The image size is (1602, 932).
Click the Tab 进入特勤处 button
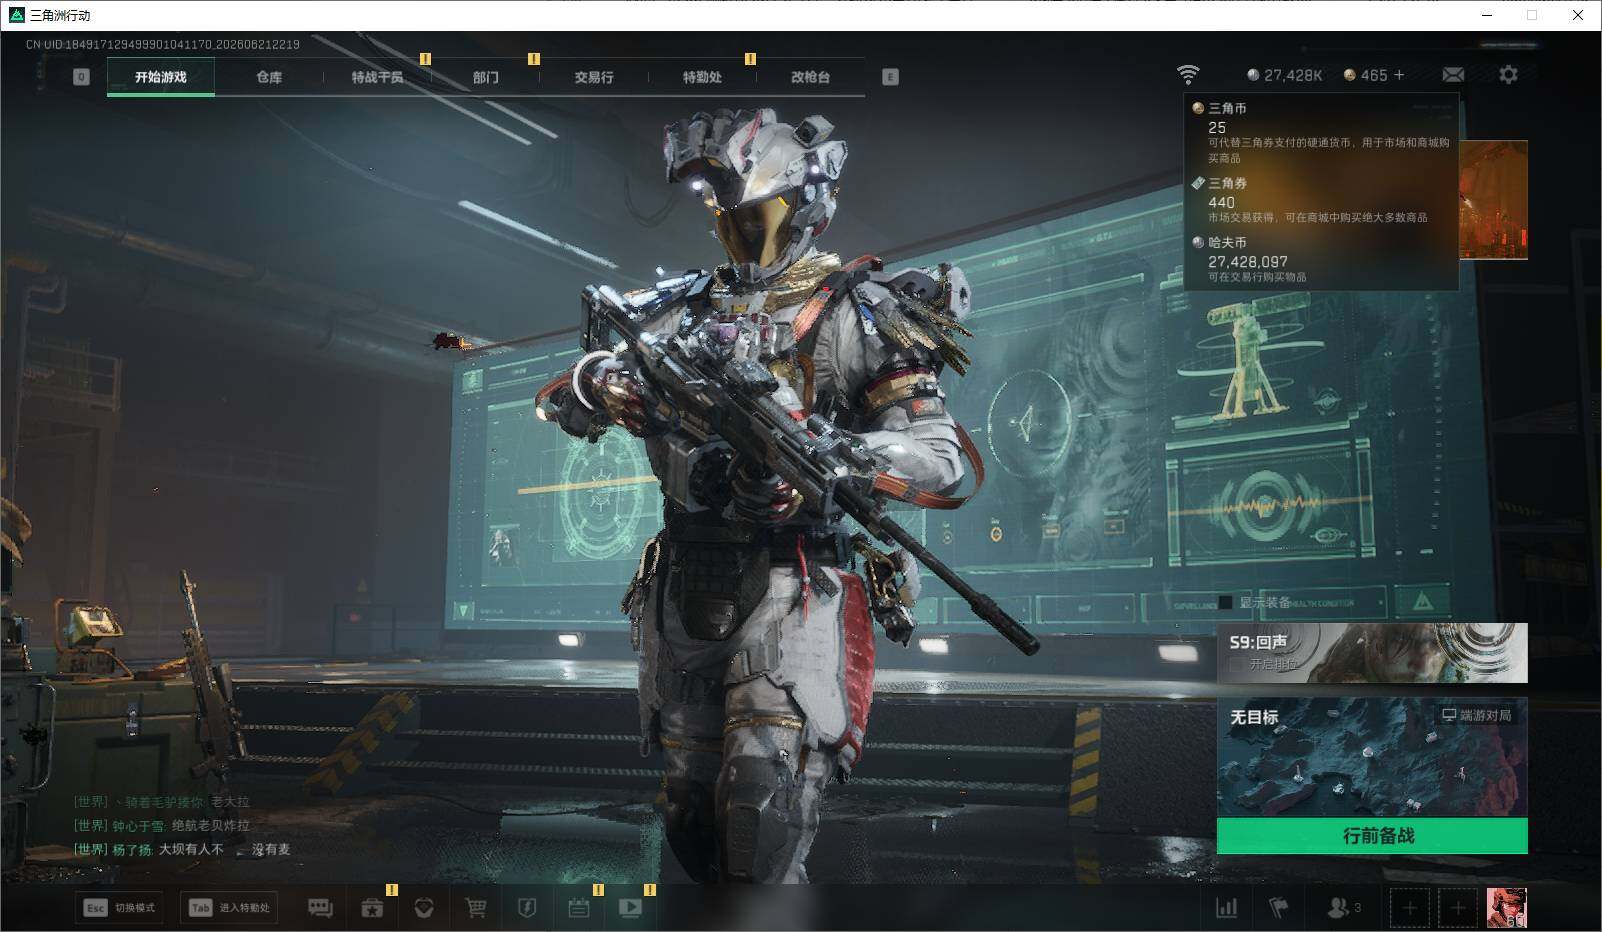[x=229, y=907]
